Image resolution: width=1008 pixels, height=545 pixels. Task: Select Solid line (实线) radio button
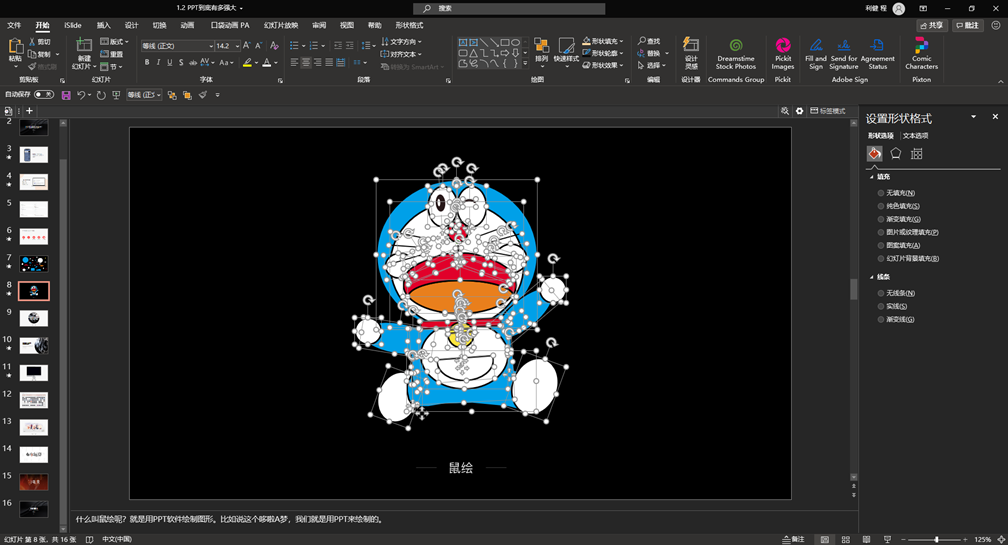[x=881, y=306]
